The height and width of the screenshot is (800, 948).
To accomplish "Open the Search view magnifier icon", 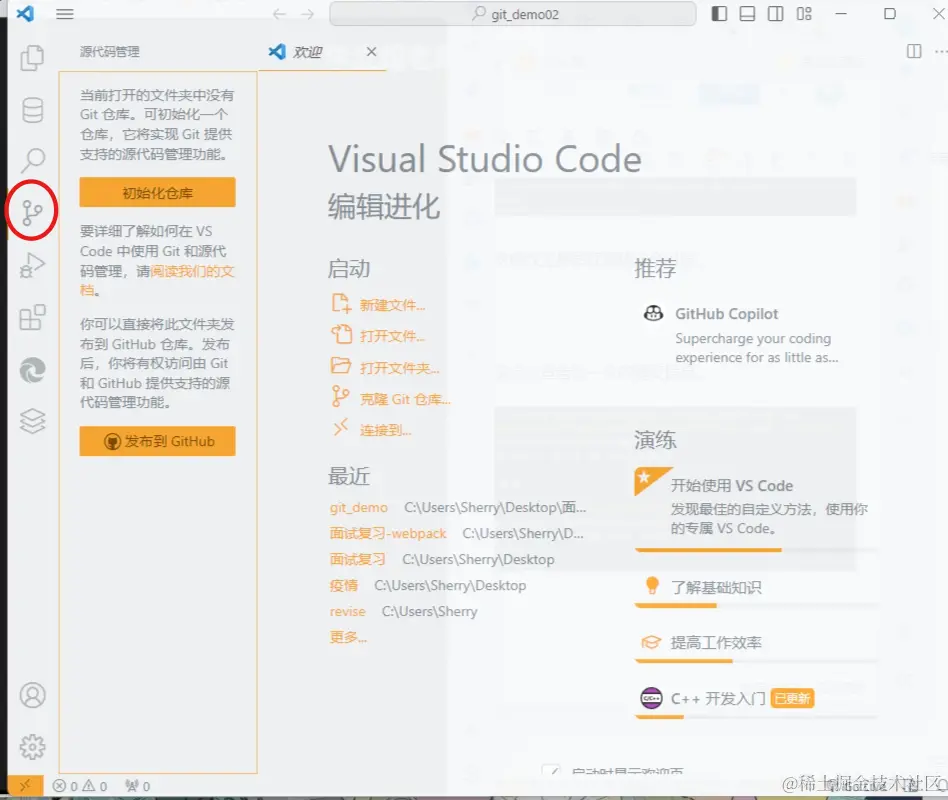I will (33, 160).
